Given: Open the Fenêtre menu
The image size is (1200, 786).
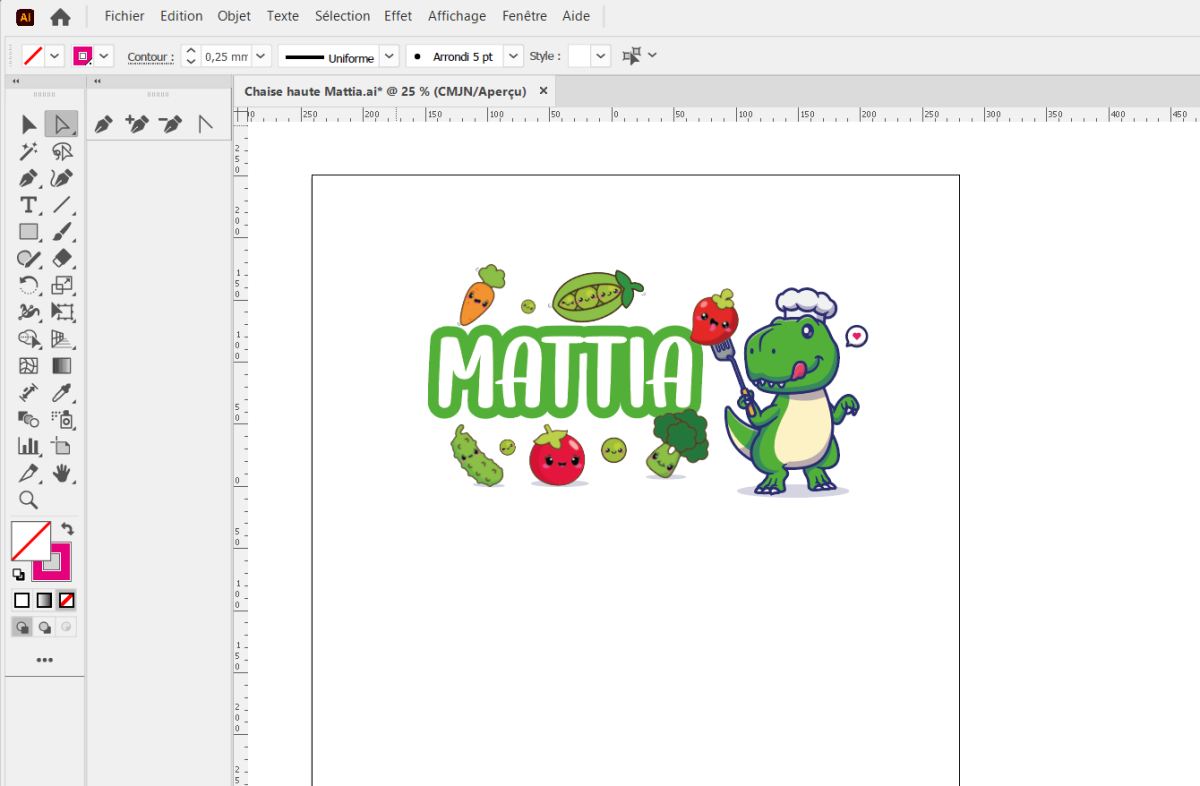Looking at the screenshot, I should [524, 16].
